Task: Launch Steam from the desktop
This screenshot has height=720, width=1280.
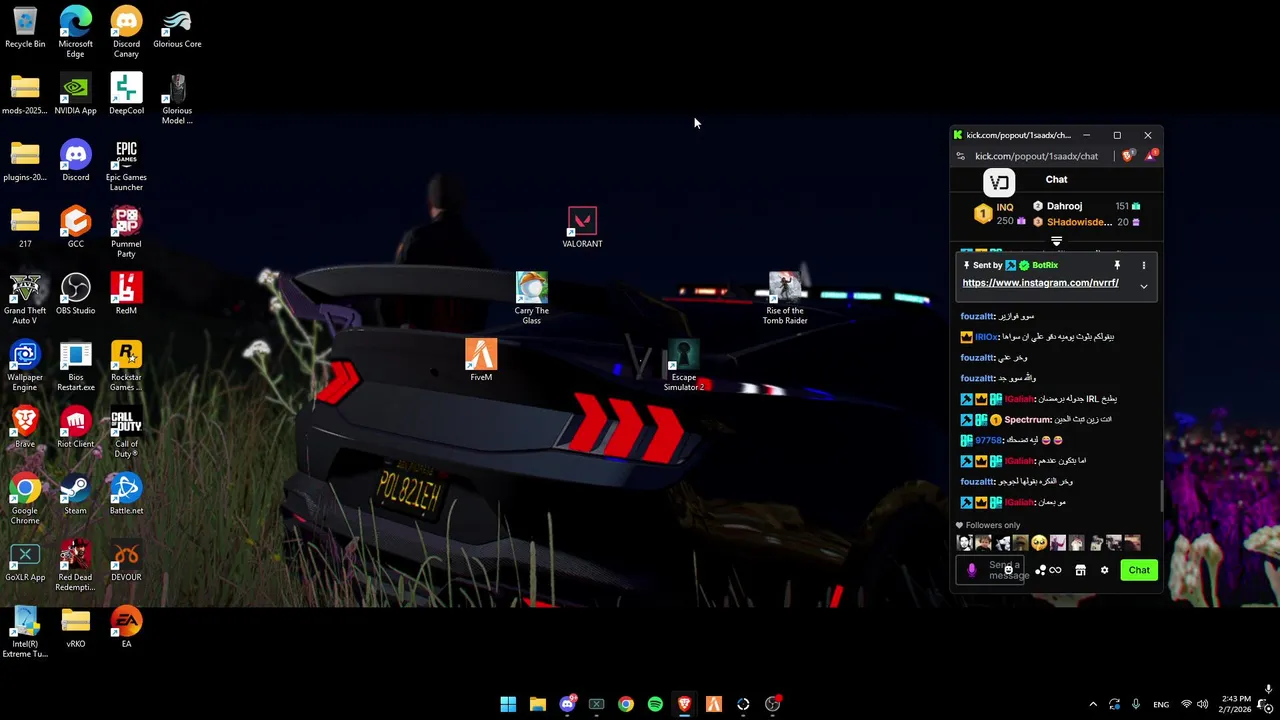Action: point(75,494)
